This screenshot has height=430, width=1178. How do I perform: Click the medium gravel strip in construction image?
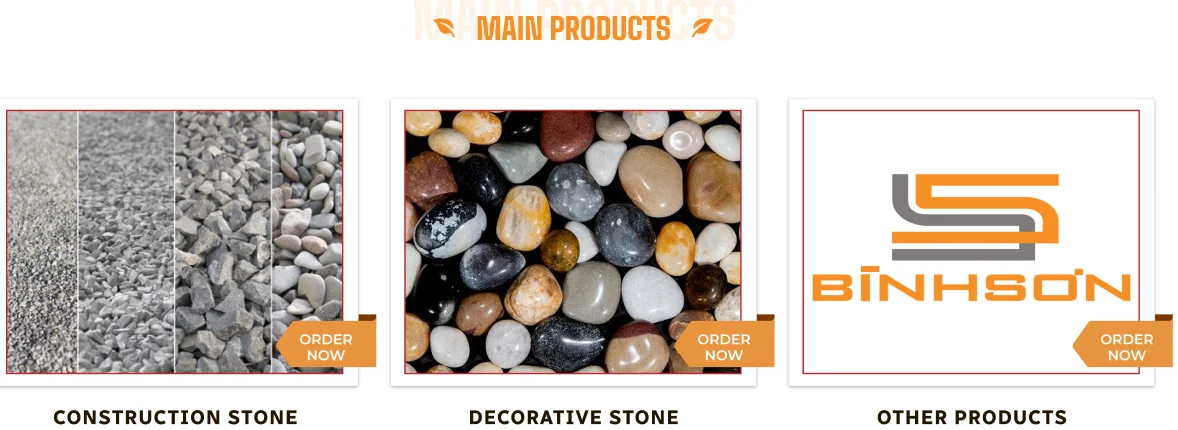pos(126,242)
